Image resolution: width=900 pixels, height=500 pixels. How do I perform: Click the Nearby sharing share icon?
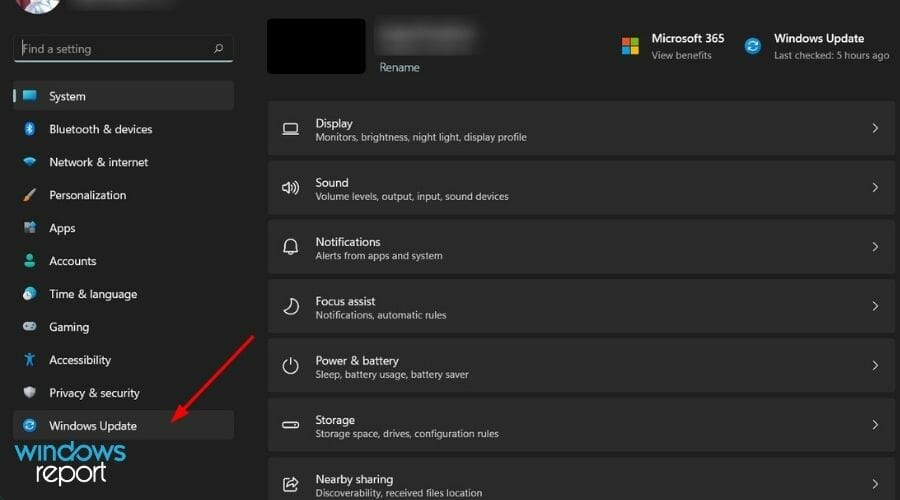(290, 484)
